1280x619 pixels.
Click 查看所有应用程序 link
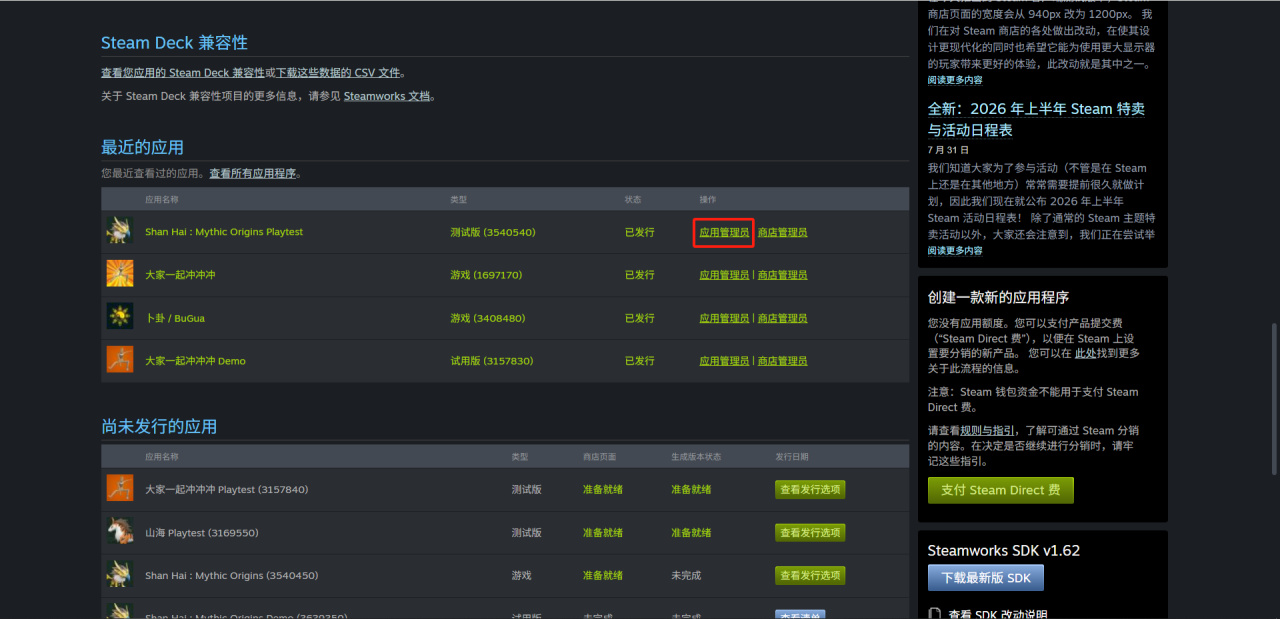point(253,173)
